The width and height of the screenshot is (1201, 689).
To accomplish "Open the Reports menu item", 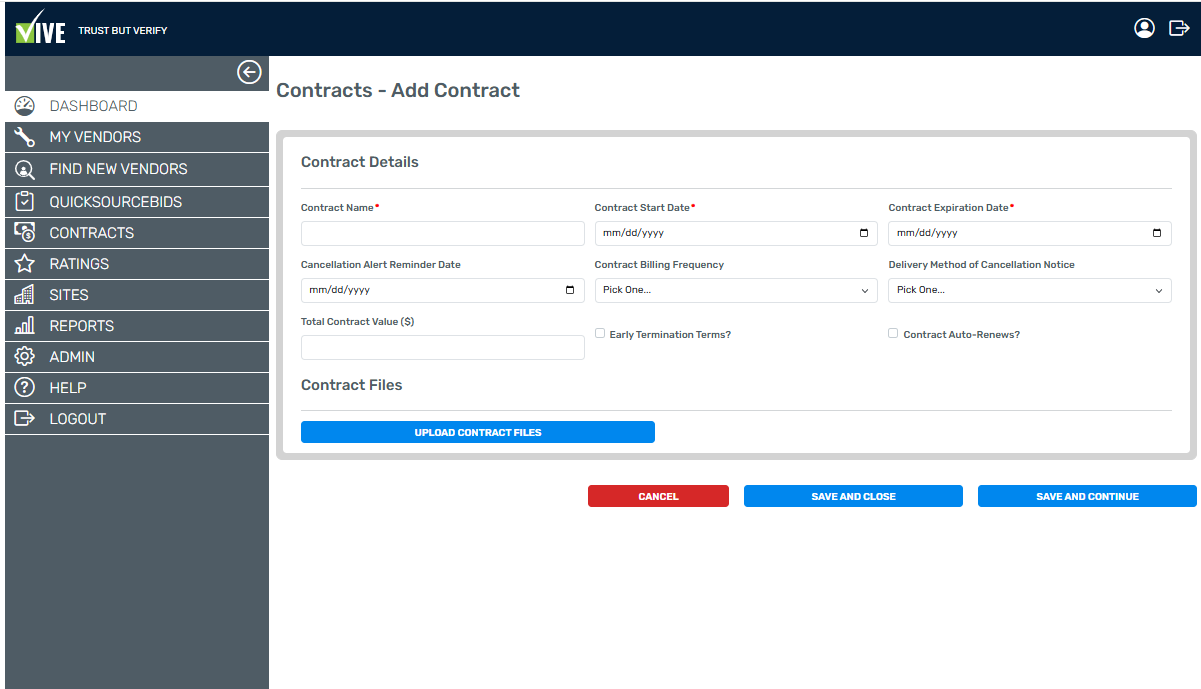I will [82, 326].
